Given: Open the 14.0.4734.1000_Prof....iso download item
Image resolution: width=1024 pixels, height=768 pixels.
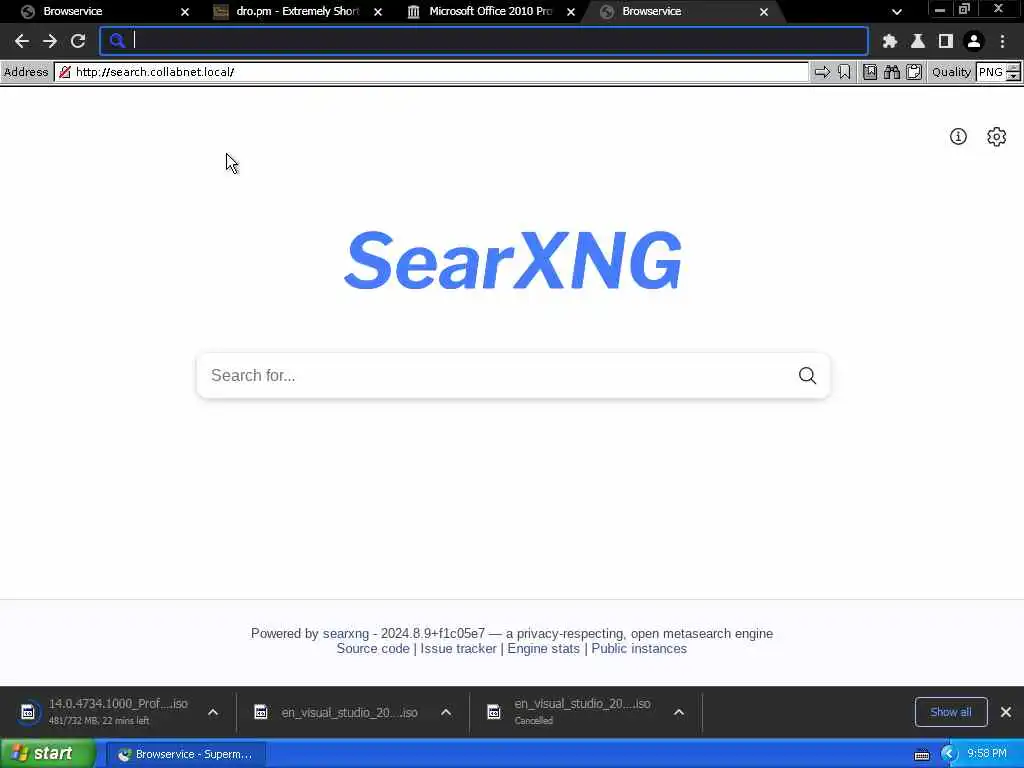Looking at the screenshot, I should [118, 712].
